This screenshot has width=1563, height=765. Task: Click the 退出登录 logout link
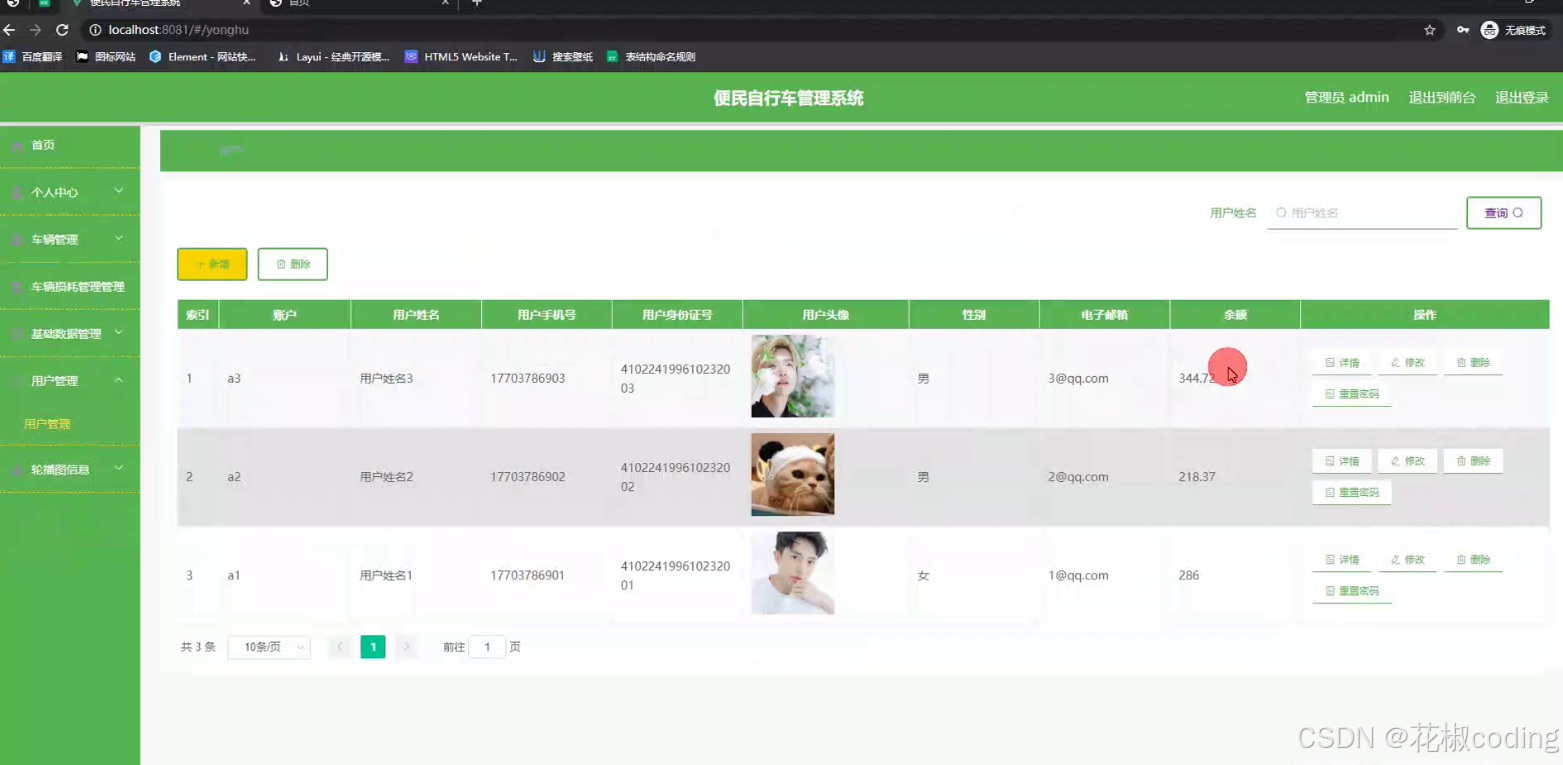[1521, 97]
